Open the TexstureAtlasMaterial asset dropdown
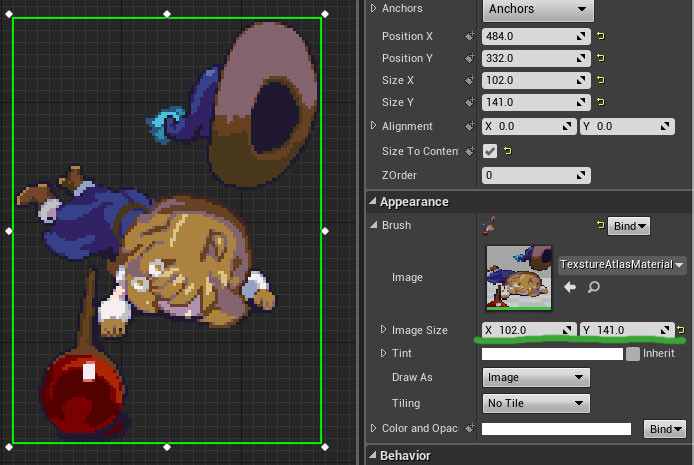Viewport: 694px width, 465px height. 622,265
